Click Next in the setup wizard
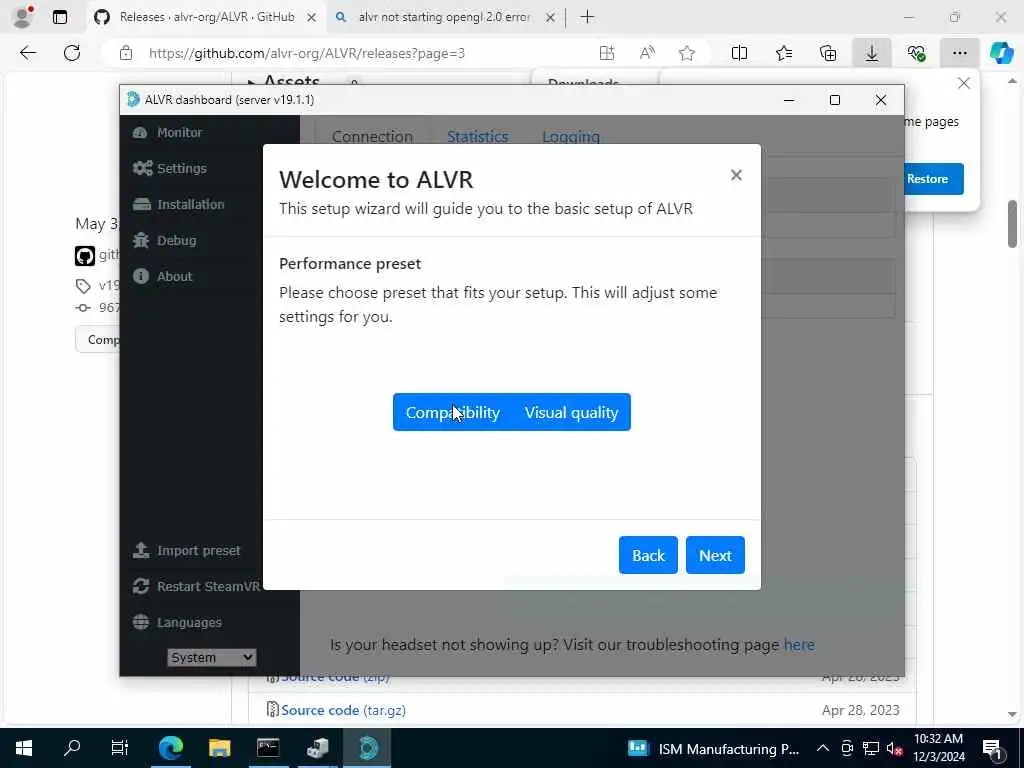This screenshot has height=768, width=1024. coord(715,555)
